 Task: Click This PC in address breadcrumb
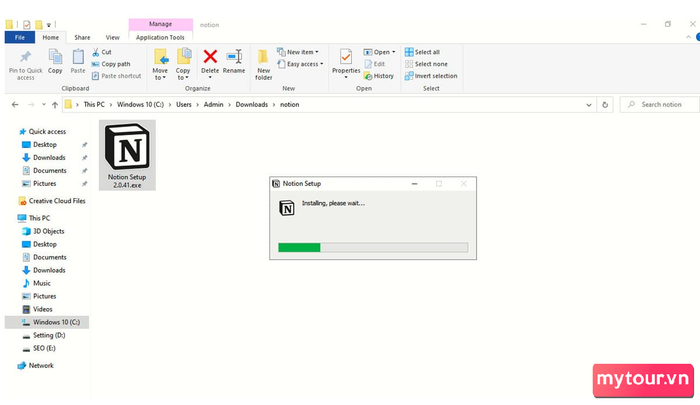[x=94, y=104]
